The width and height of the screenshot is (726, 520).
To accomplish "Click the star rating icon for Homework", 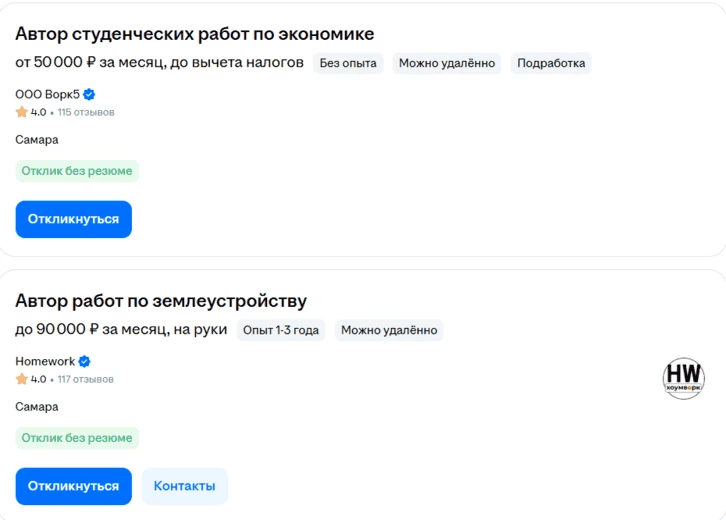I will click(22, 379).
